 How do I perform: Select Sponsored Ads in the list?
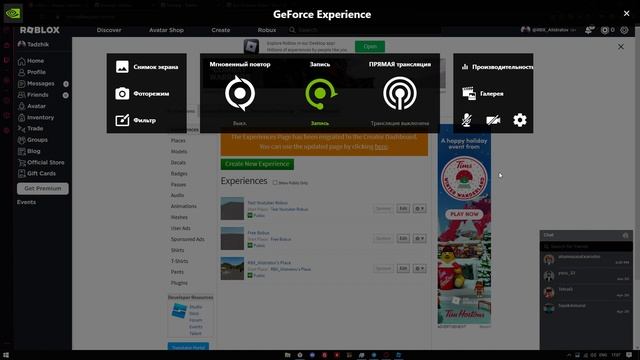188,239
